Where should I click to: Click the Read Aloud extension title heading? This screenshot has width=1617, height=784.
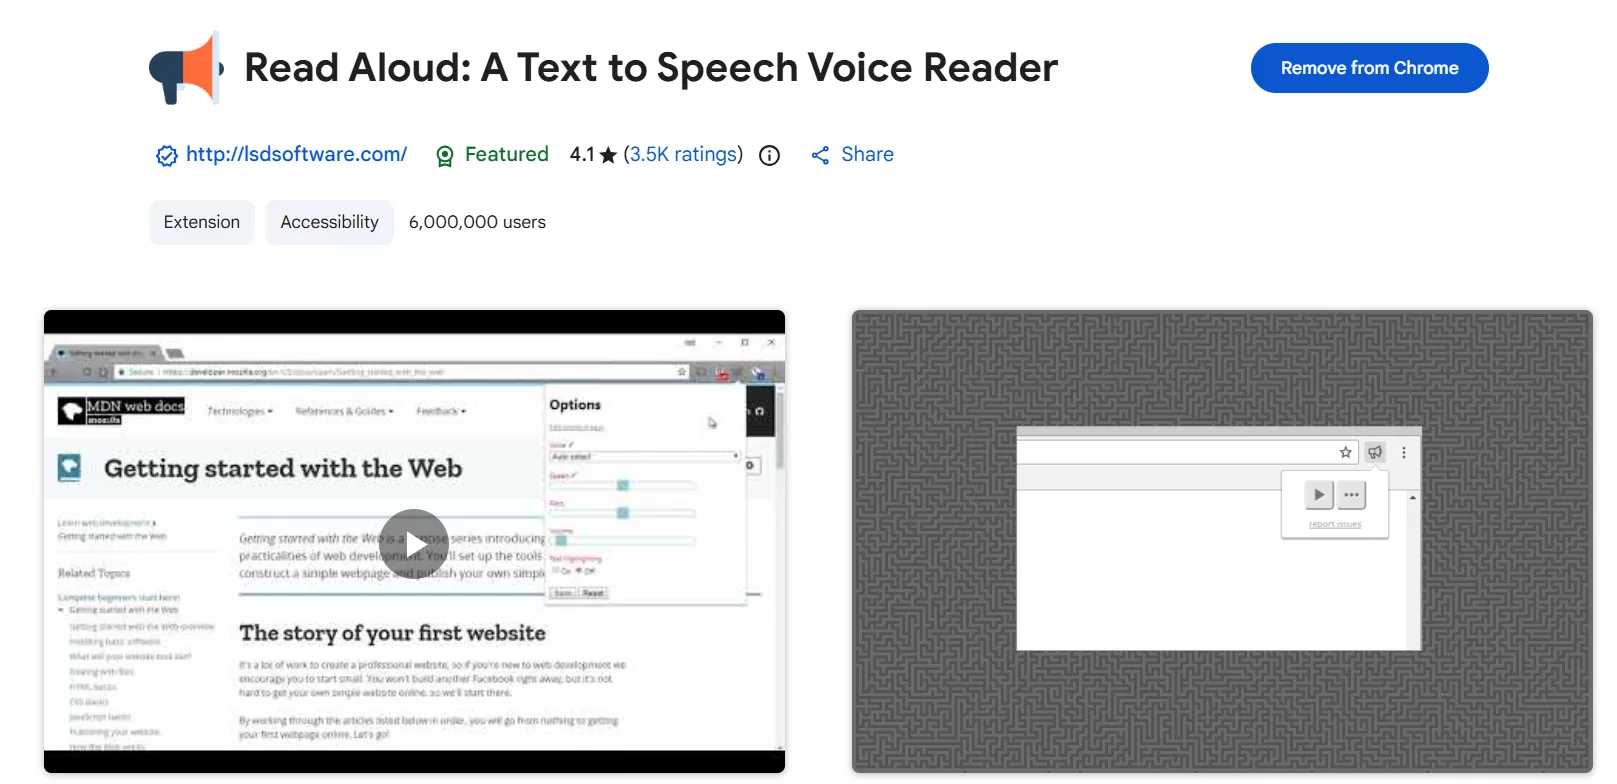651,68
